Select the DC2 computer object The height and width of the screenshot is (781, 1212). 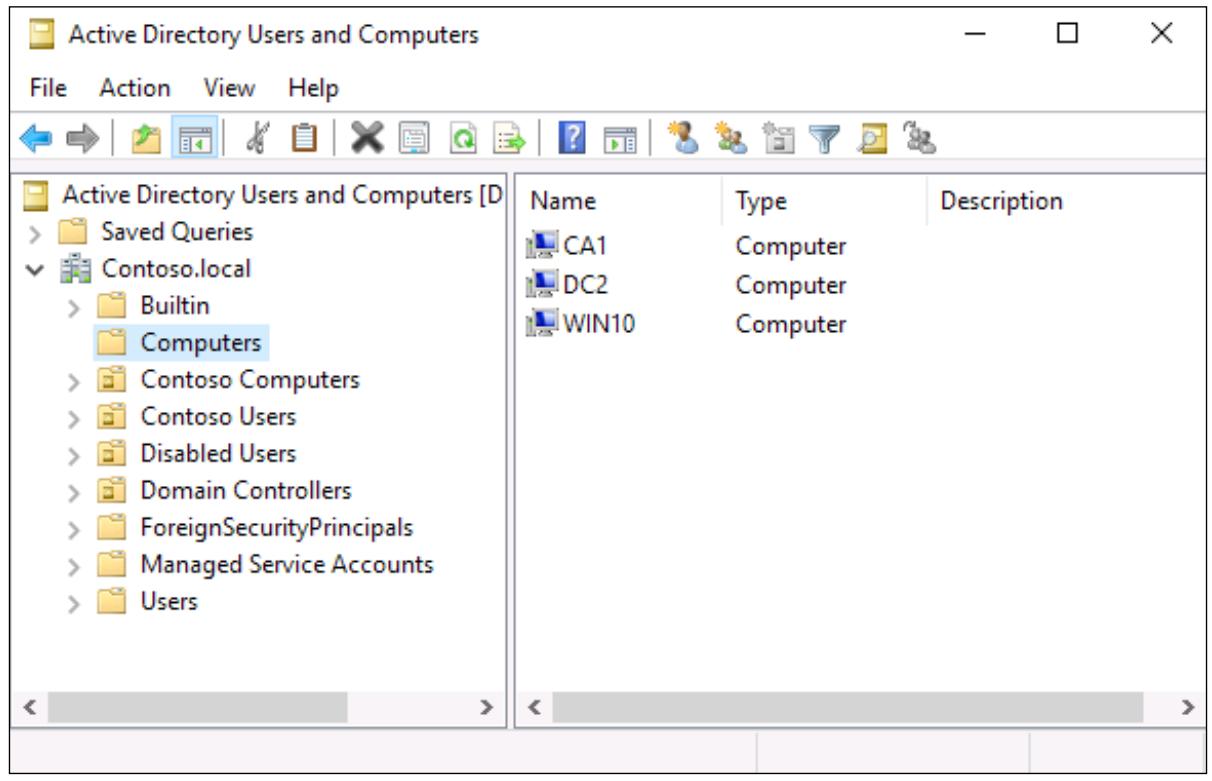pyautogui.click(x=586, y=285)
